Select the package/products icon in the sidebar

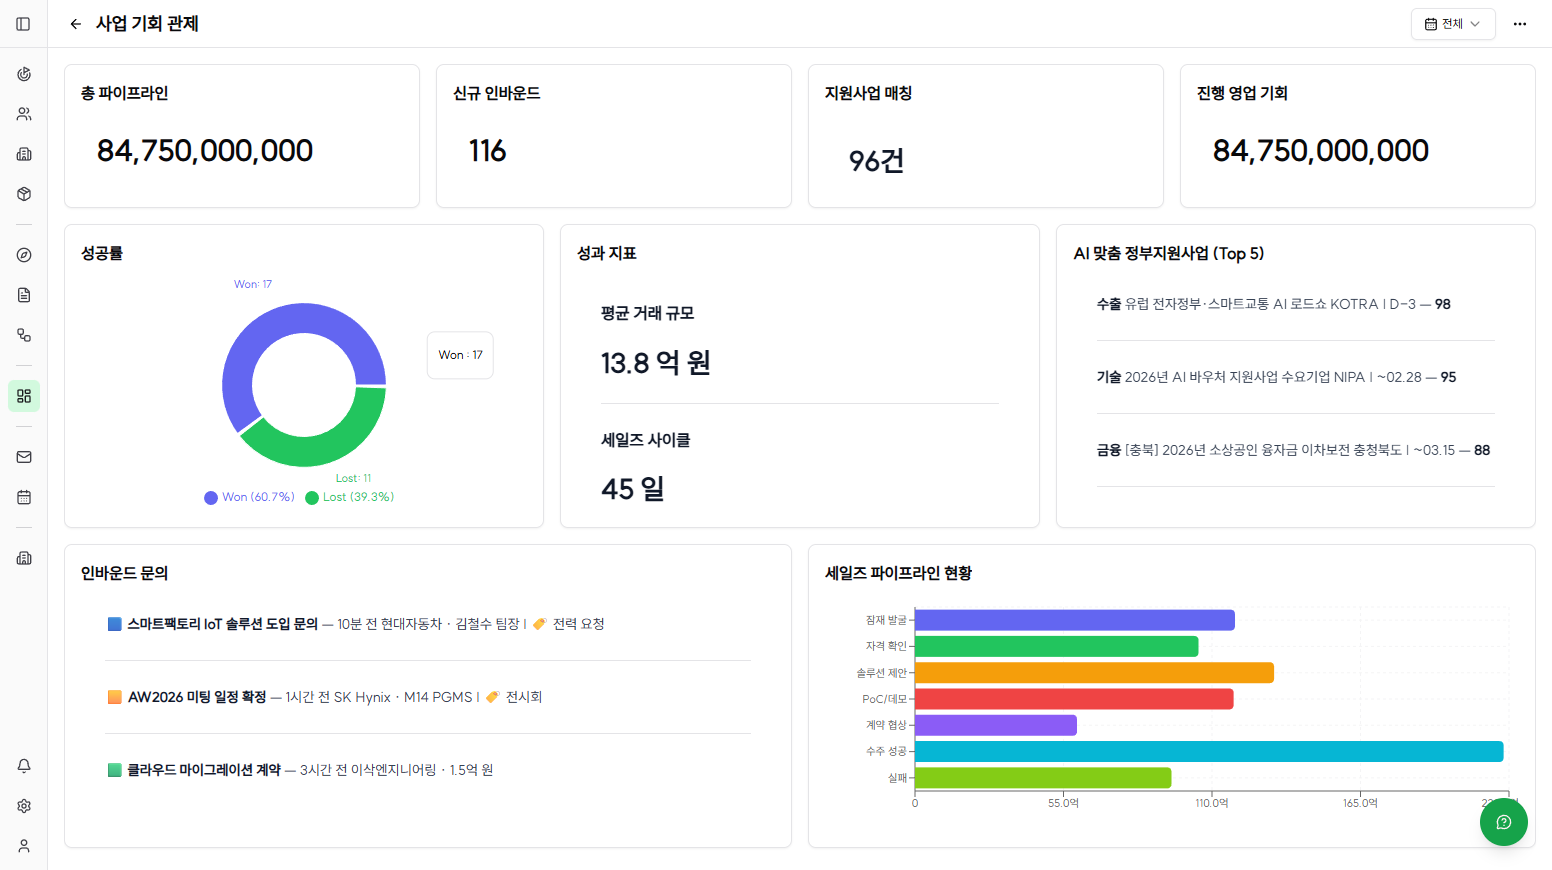click(x=23, y=193)
